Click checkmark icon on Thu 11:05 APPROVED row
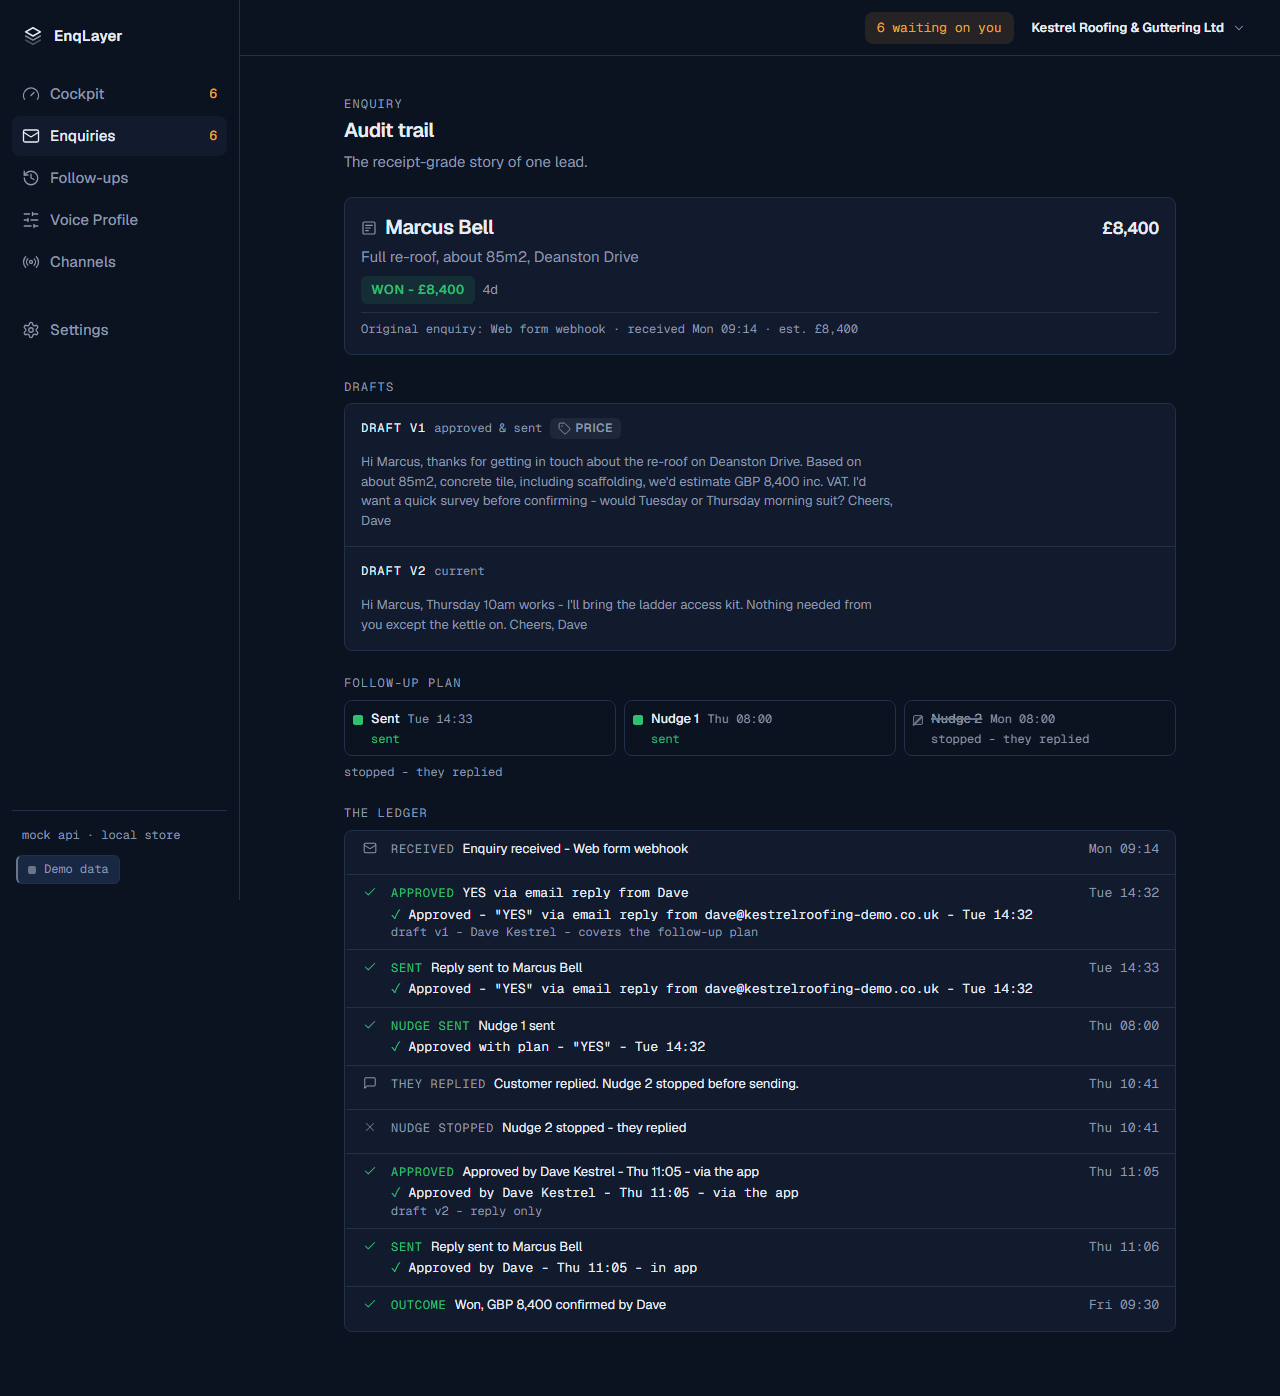 [x=370, y=1171]
